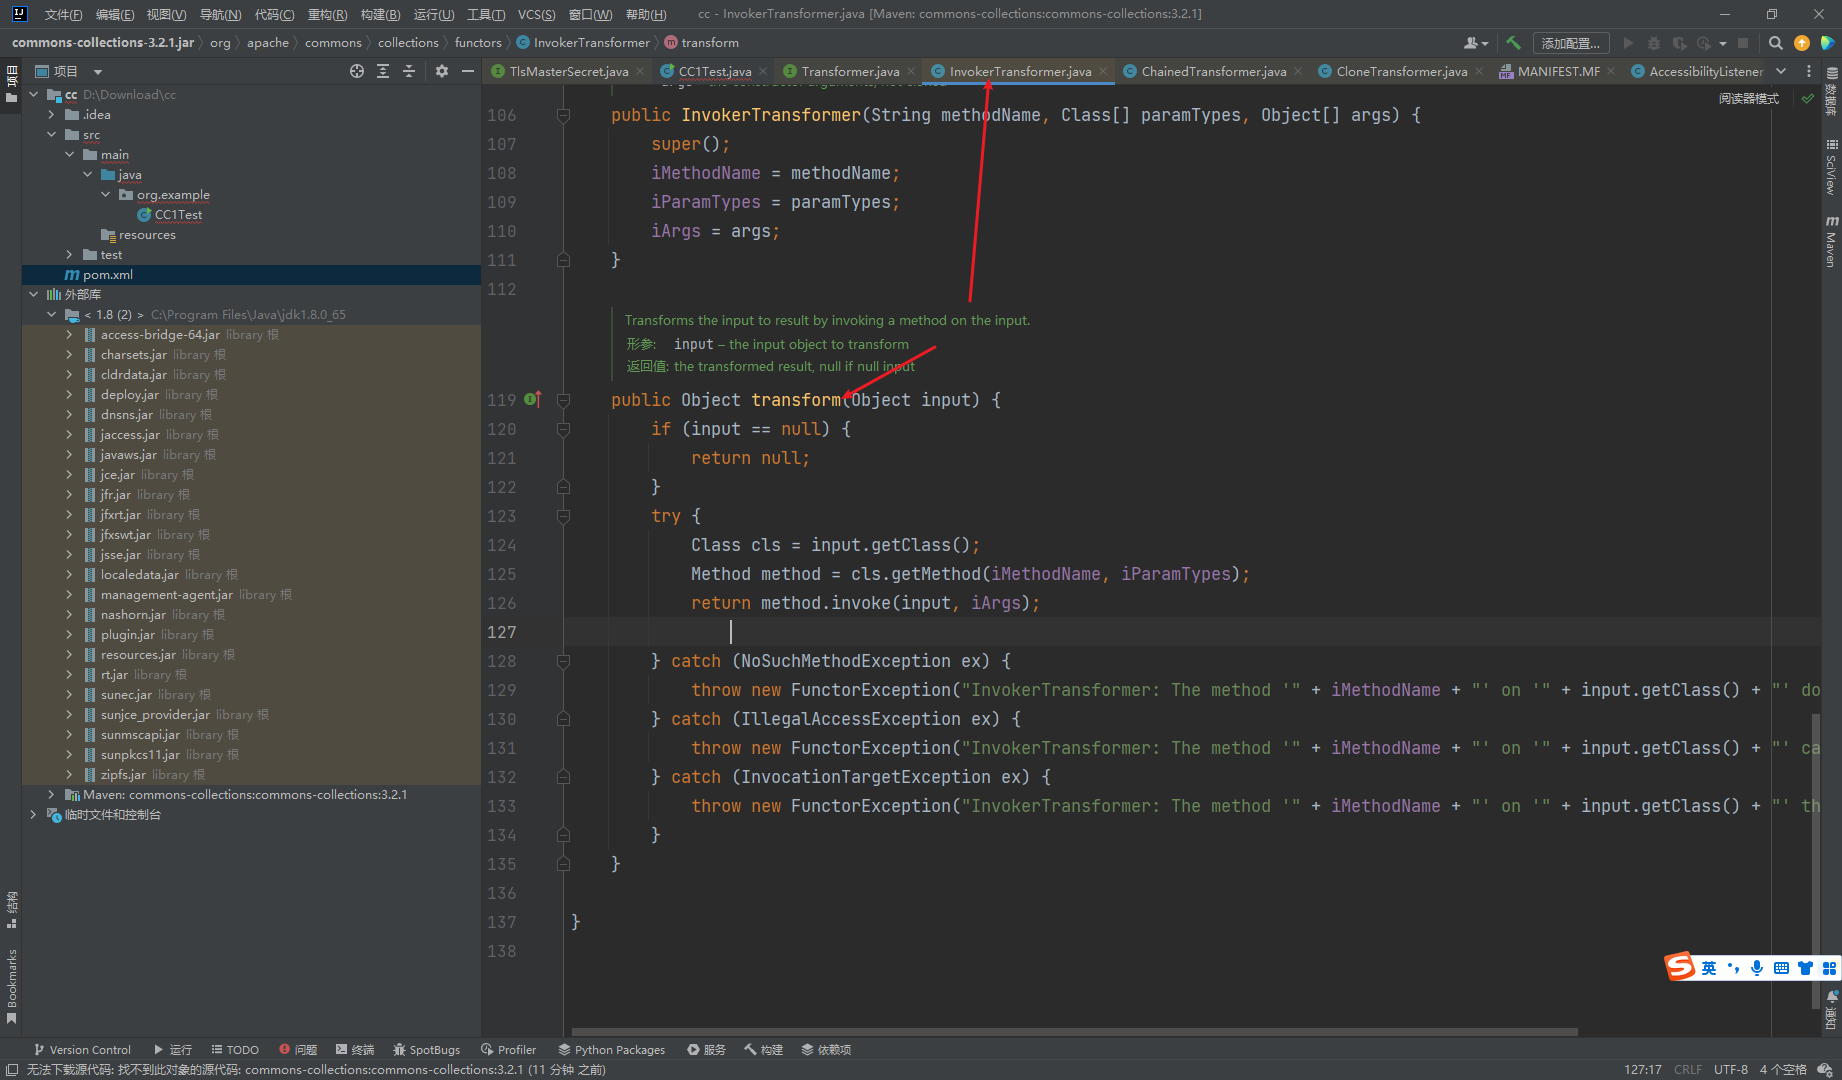The image size is (1842, 1080).
Task: Open Version Control tool window button
Action: (82, 1050)
